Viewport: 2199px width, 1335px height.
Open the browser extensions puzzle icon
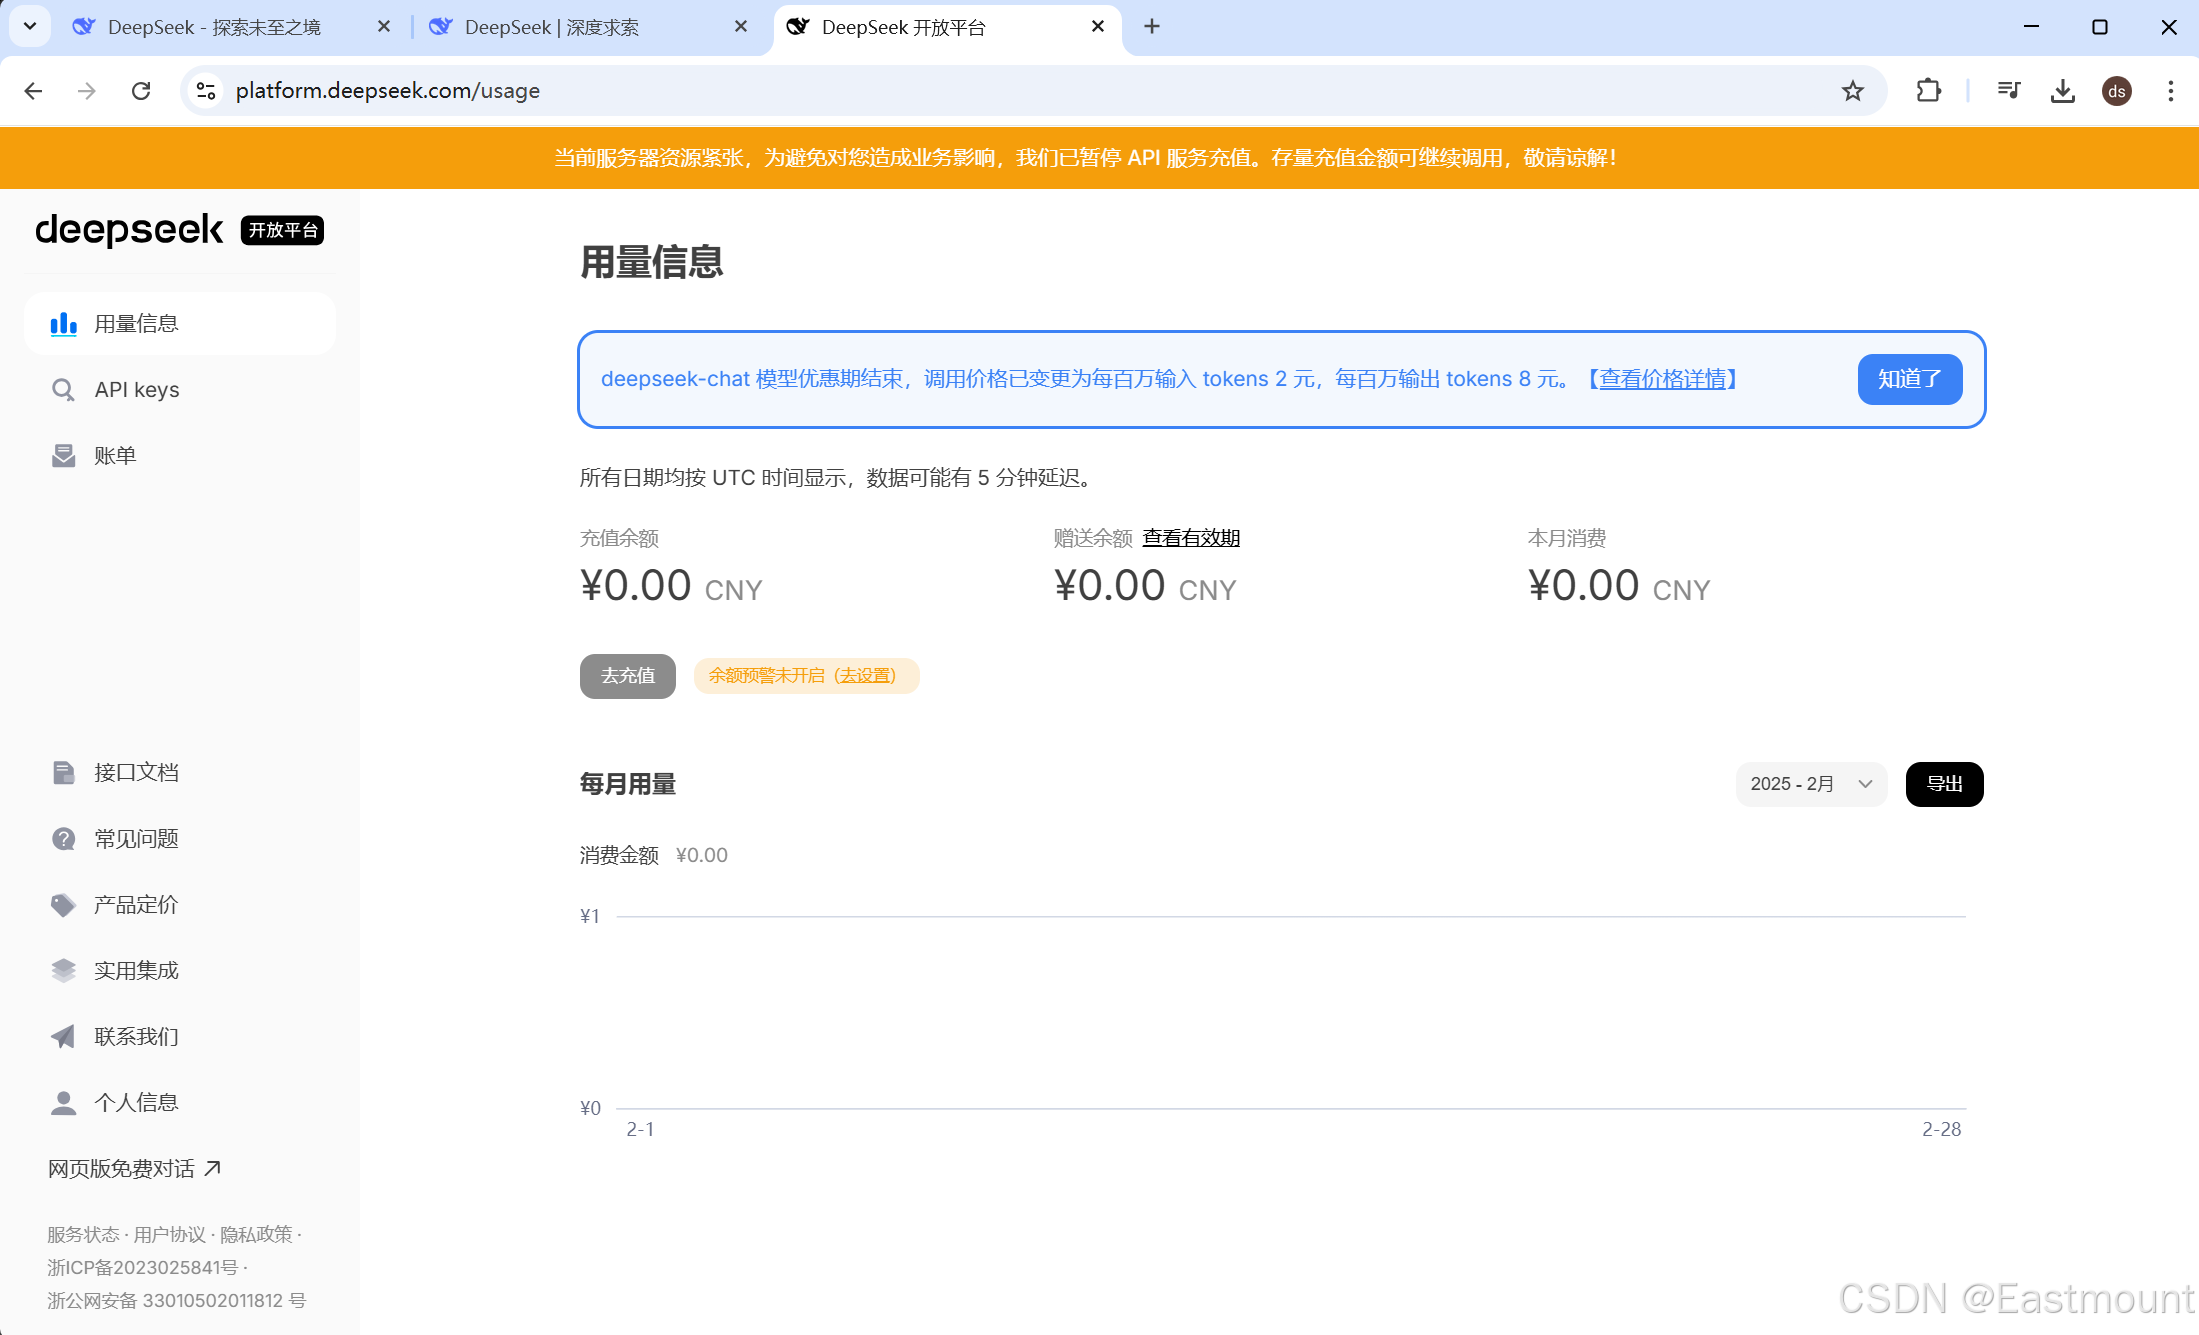[x=1928, y=91]
